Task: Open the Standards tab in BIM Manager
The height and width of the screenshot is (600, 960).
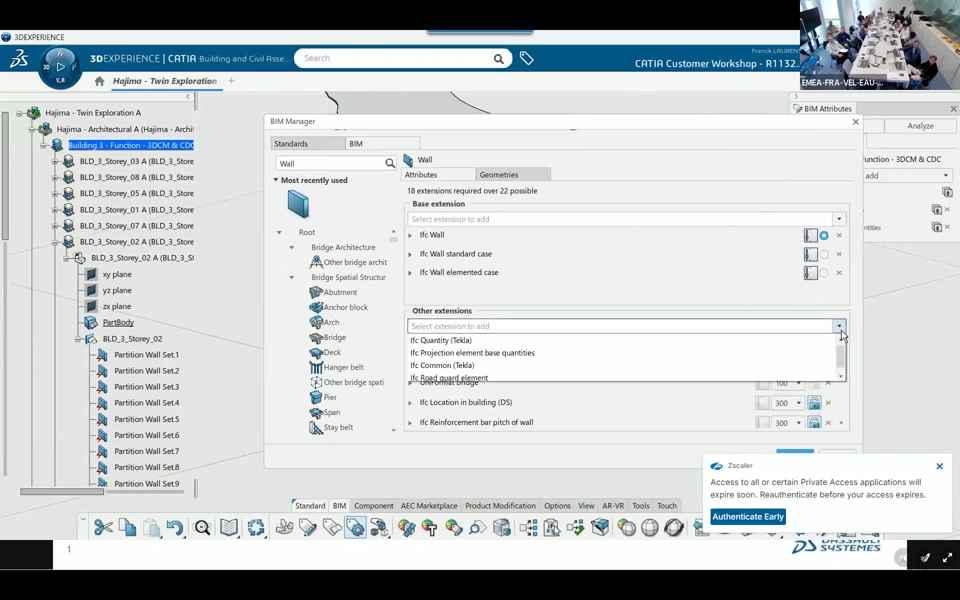Action: click(x=307, y=143)
